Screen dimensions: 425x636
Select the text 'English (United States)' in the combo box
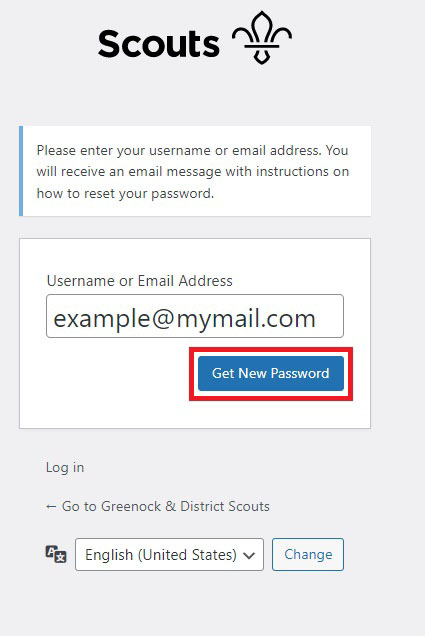(161, 554)
